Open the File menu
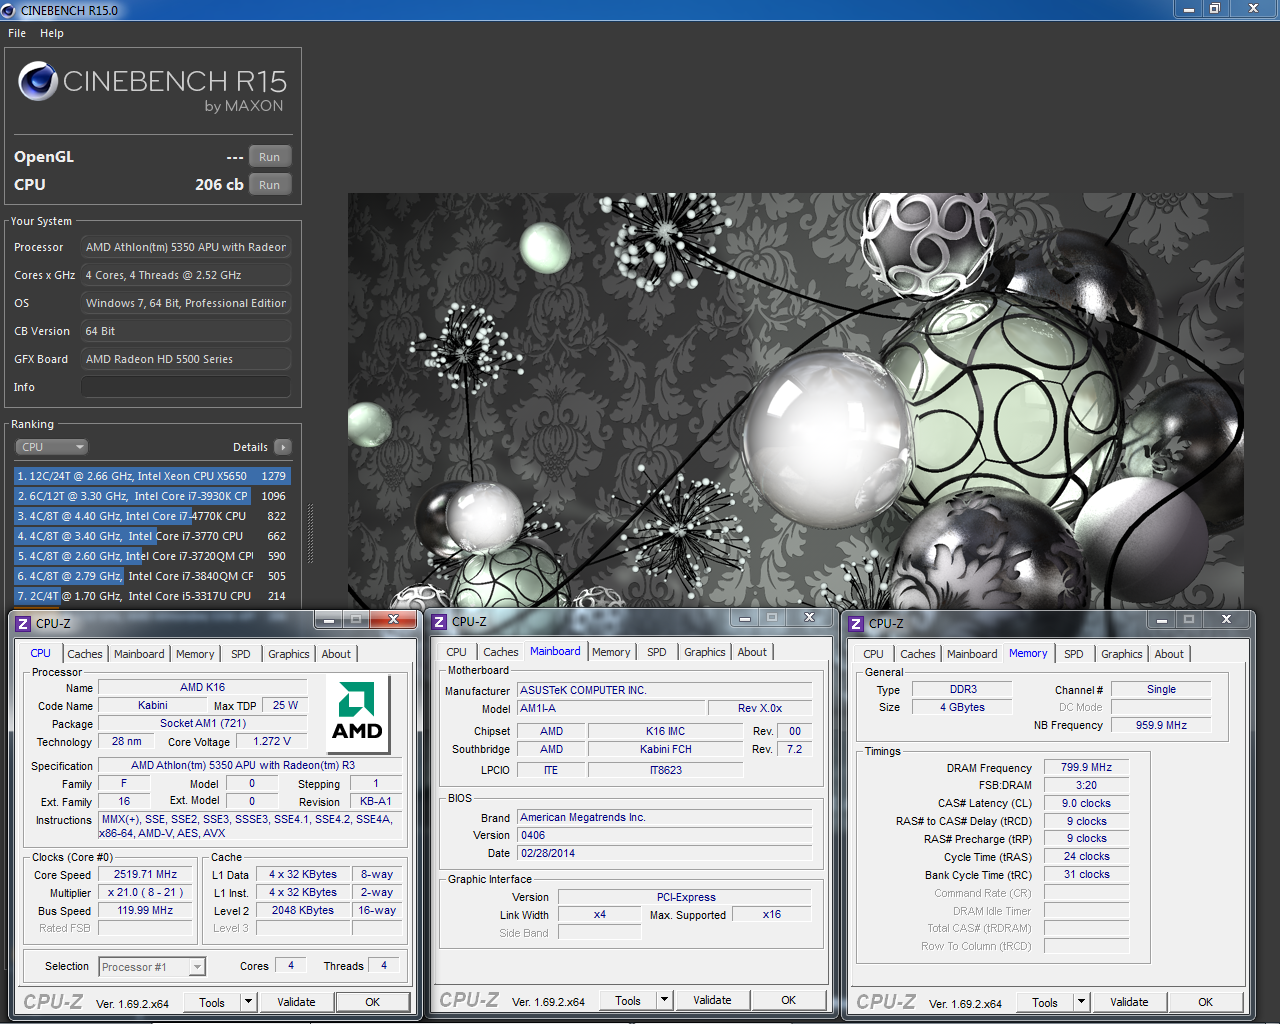The image size is (1280, 1024). (17, 33)
